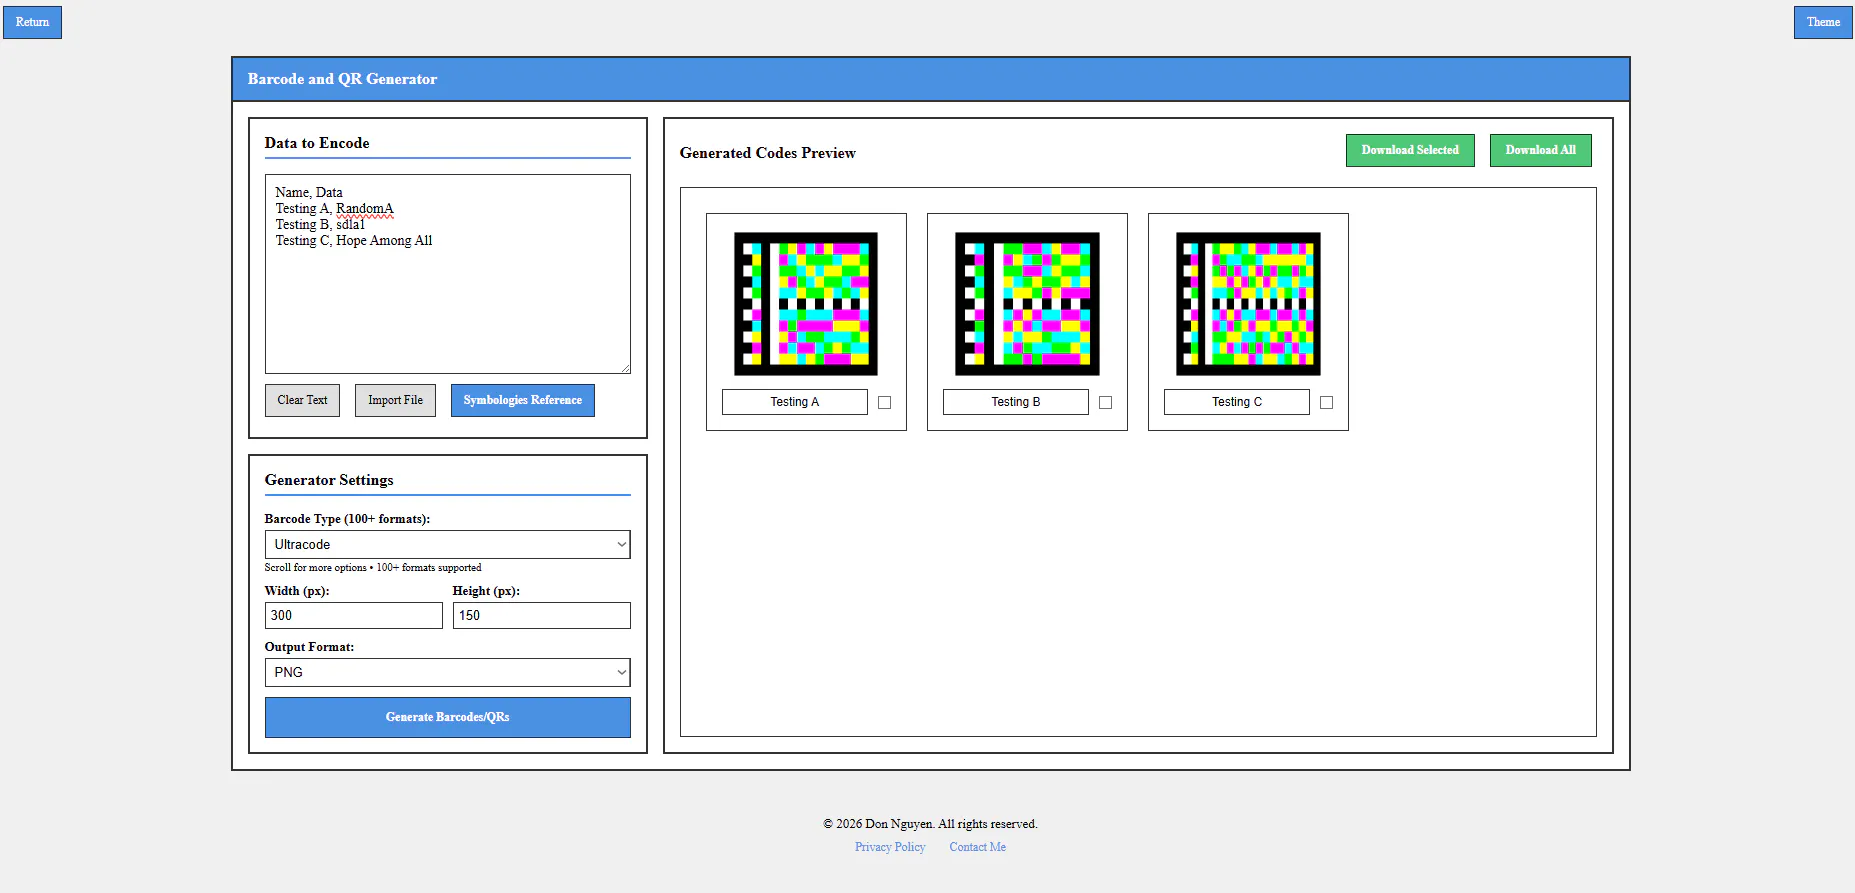Toggle the Theme button

1823,22
